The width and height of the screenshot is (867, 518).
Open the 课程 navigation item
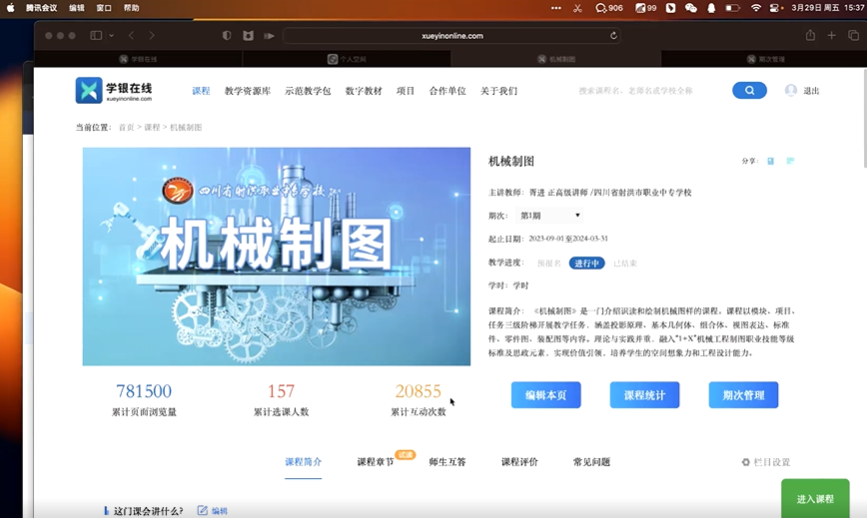tap(201, 91)
